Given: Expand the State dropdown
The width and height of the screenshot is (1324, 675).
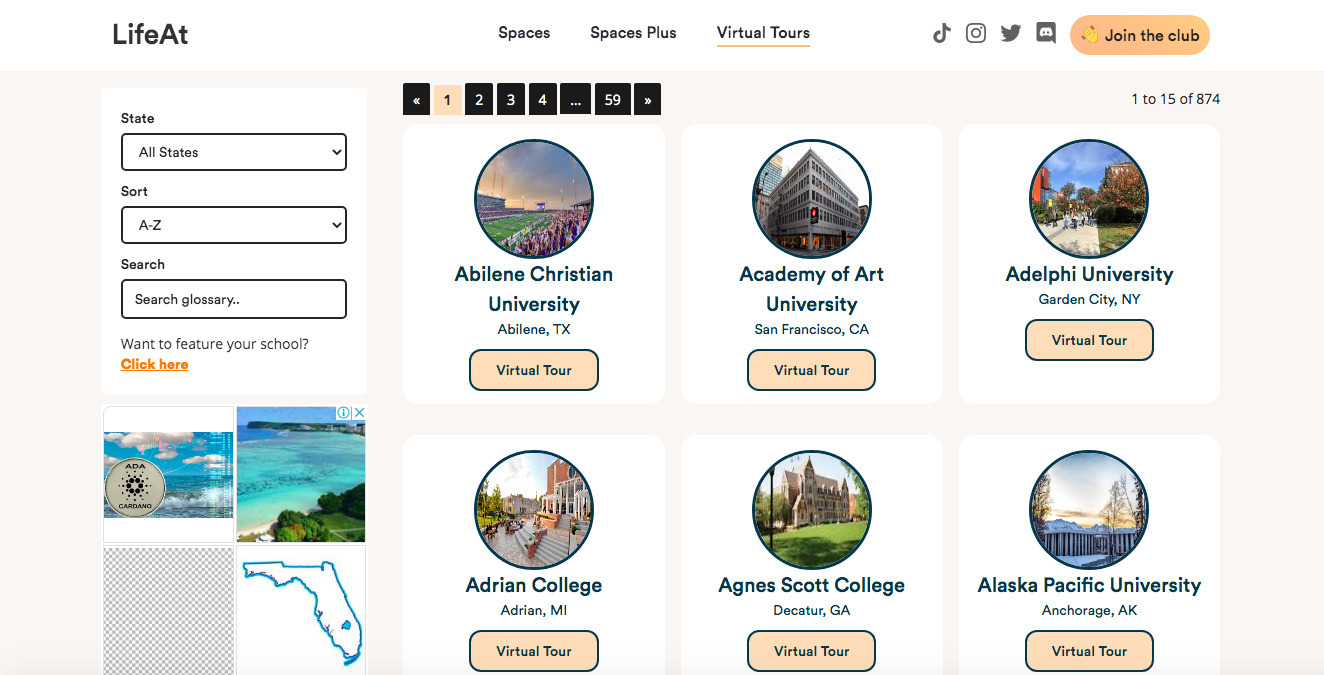Looking at the screenshot, I should click(x=234, y=152).
